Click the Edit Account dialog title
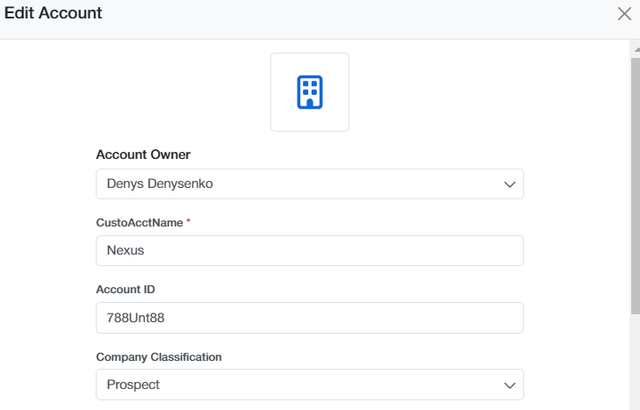 pyautogui.click(x=53, y=13)
